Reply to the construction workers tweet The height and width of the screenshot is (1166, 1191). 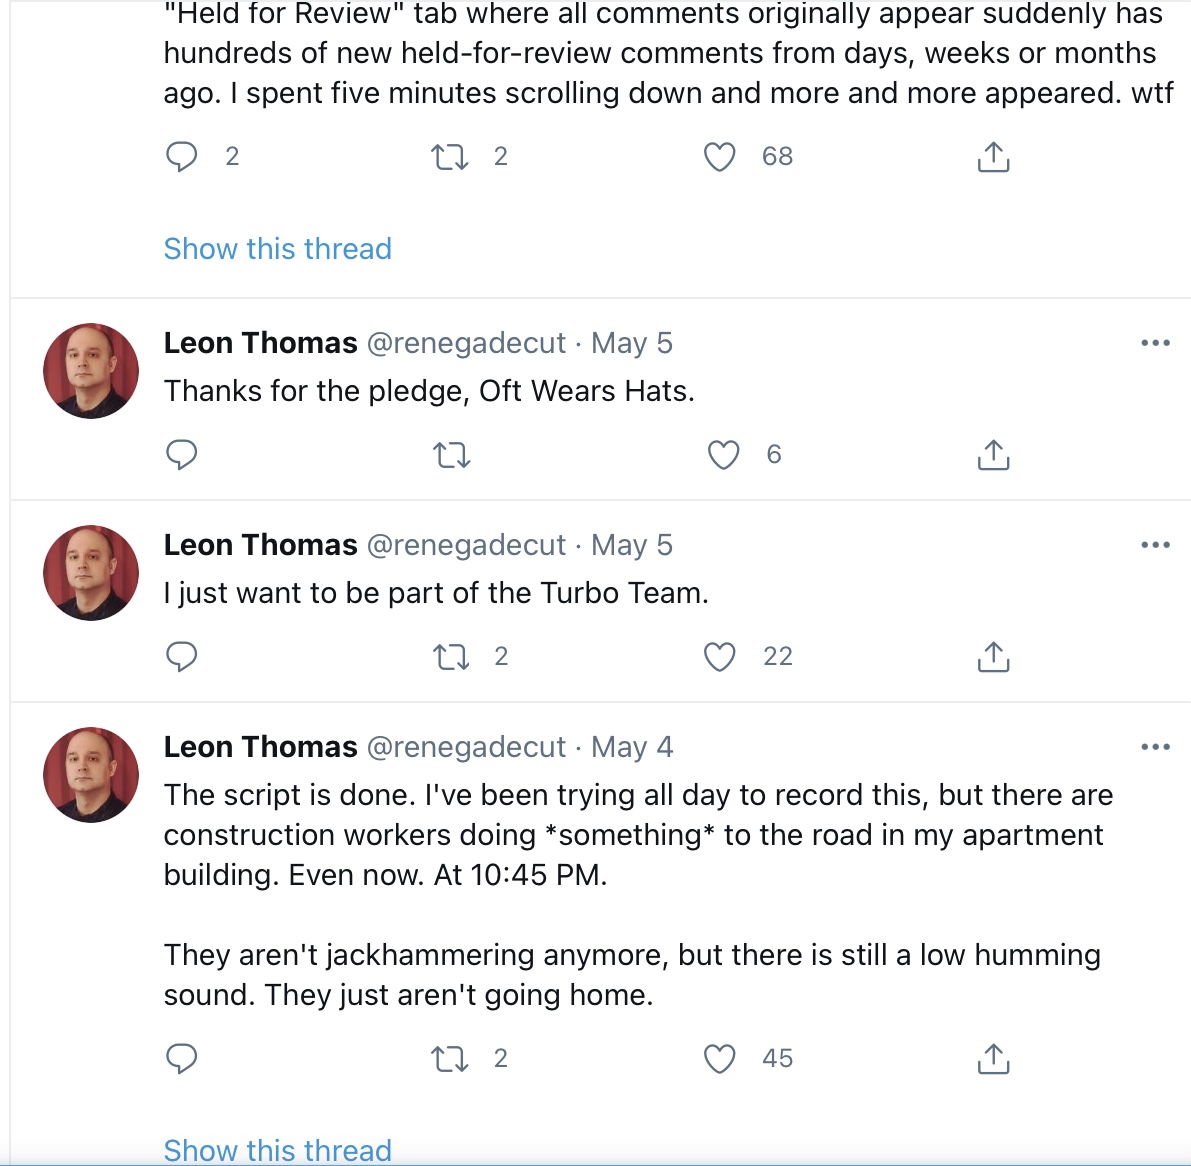point(182,1059)
